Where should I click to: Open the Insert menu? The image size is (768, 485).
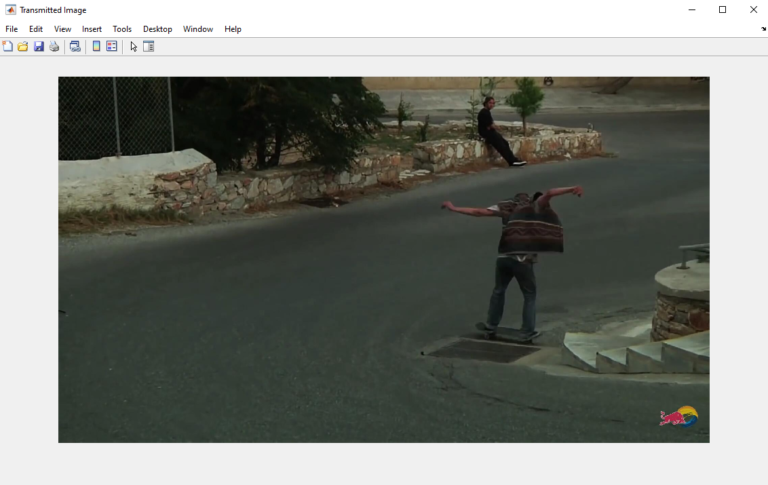pos(92,29)
